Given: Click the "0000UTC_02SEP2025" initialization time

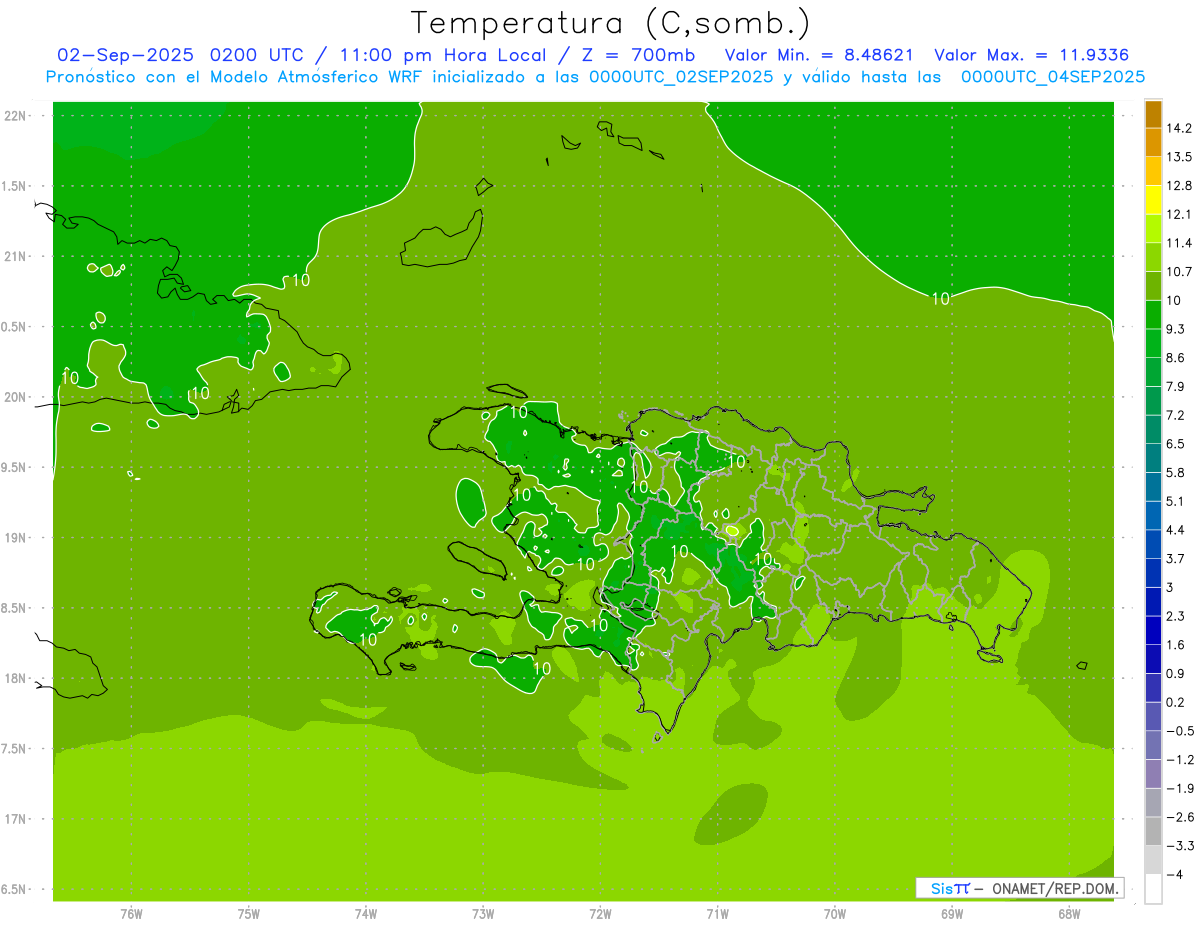Looking at the screenshot, I should 682,76.
